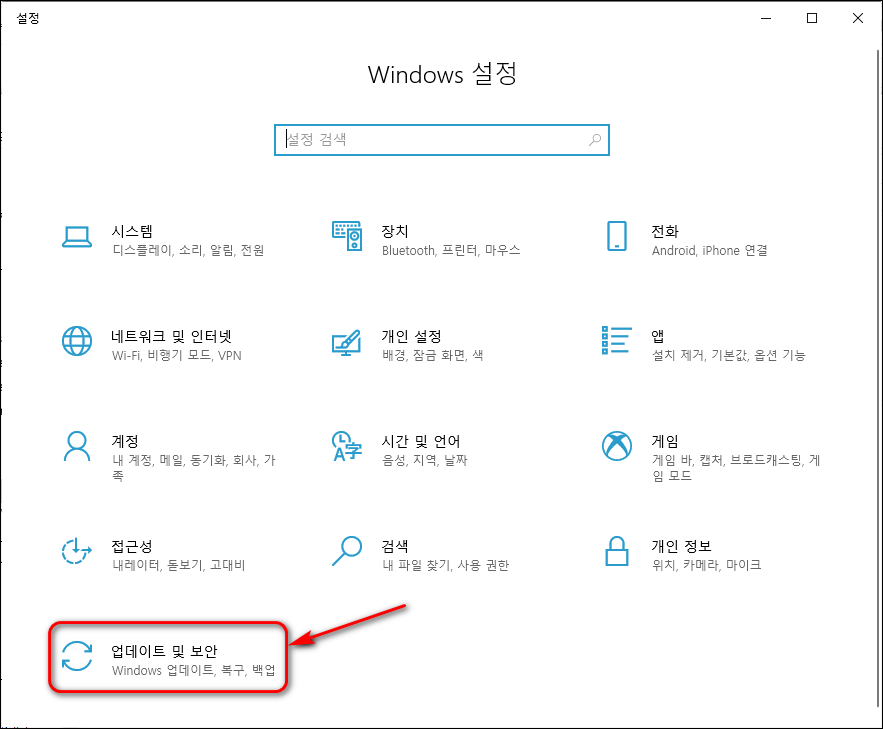Open the 장치 keyboard and speaker icon
This screenshot has width=883, height=729.
(x=346, y=236)
